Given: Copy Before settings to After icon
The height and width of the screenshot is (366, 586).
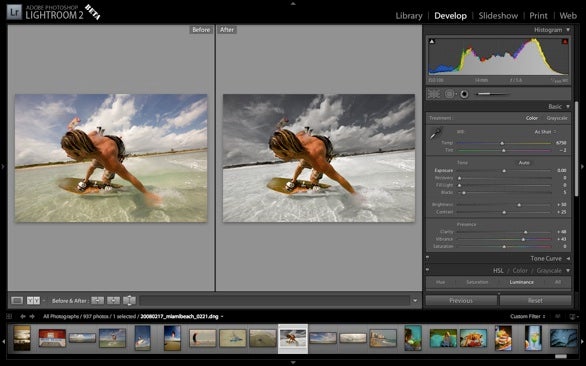Looking at the screenshot, I should pos(97,301).
